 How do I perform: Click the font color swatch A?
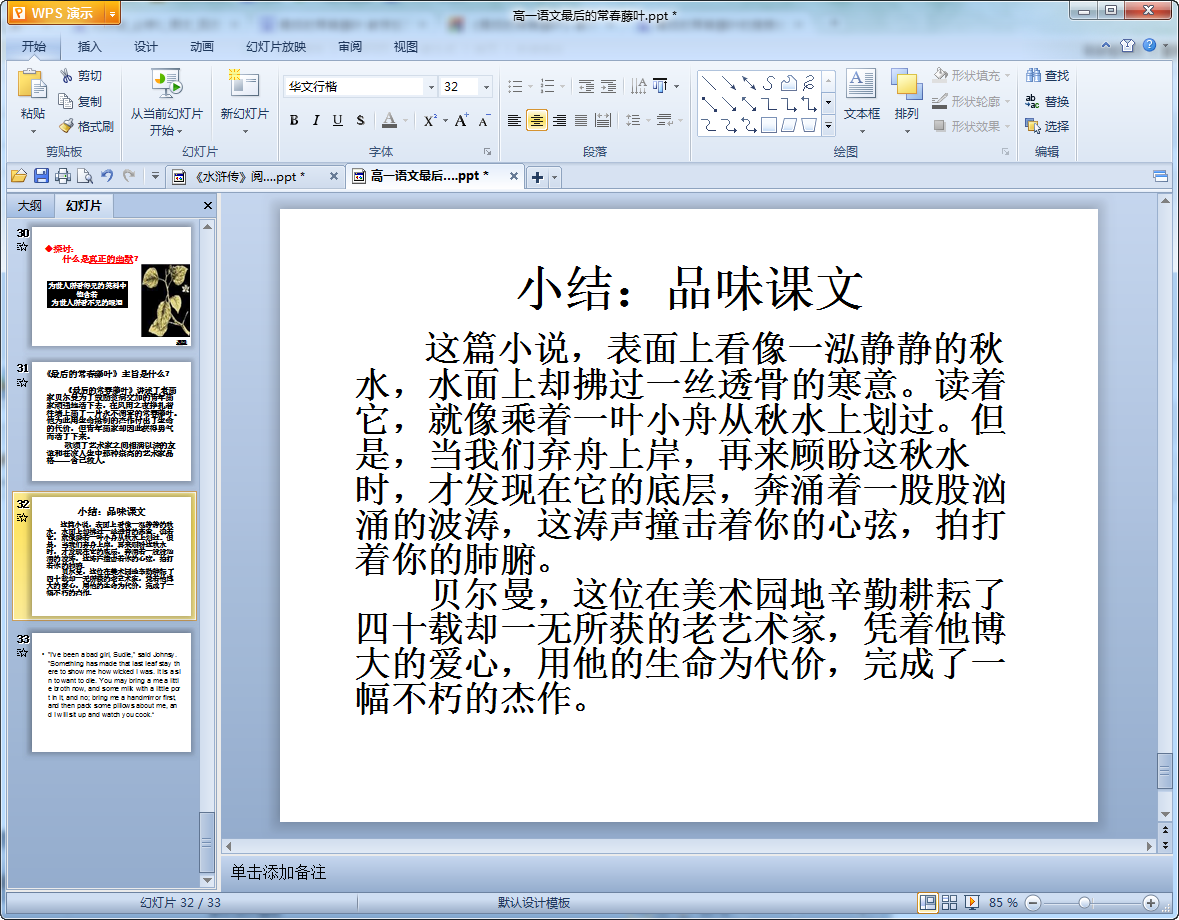pos(389,120)
